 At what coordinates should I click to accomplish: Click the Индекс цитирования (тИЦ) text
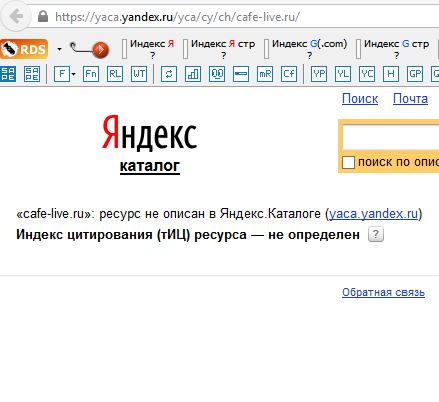(103, 235)
